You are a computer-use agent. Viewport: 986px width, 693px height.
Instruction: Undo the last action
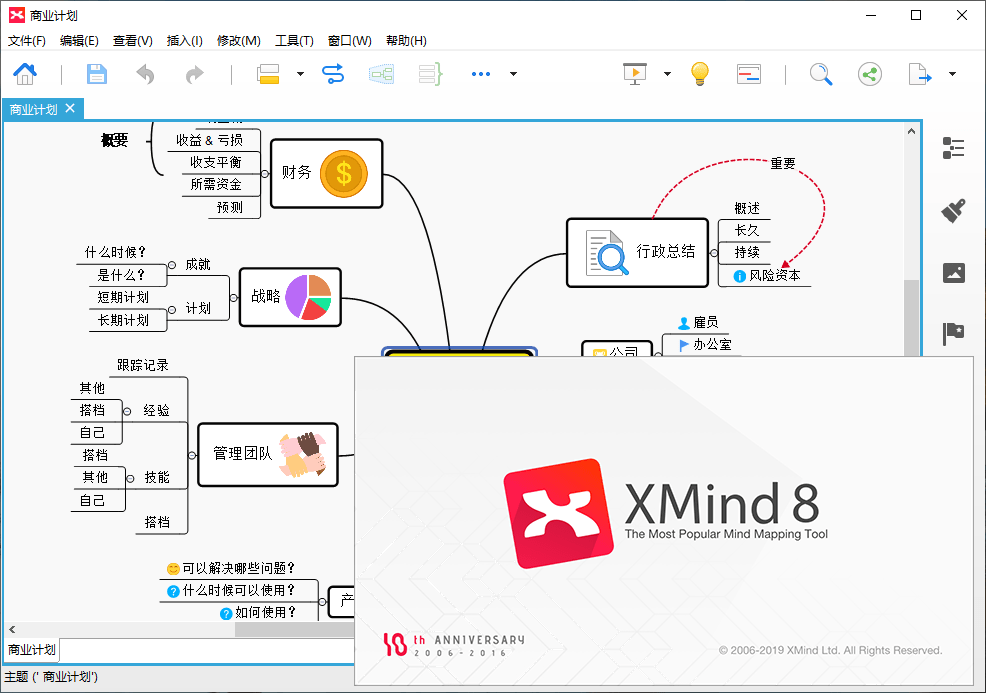145,74
